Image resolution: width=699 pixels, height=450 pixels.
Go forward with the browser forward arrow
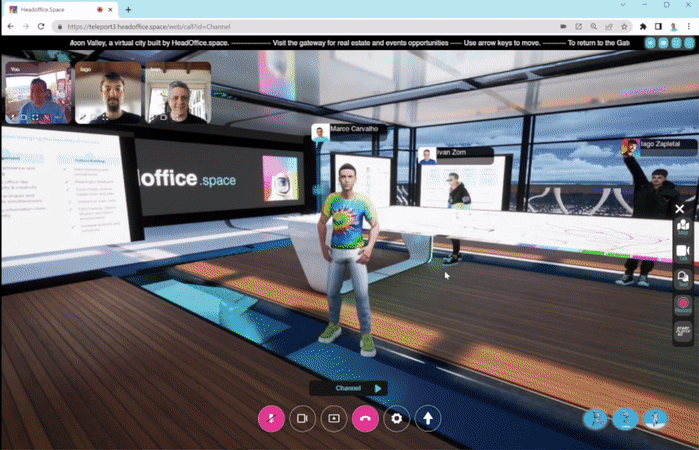click(x=26, y=26)
